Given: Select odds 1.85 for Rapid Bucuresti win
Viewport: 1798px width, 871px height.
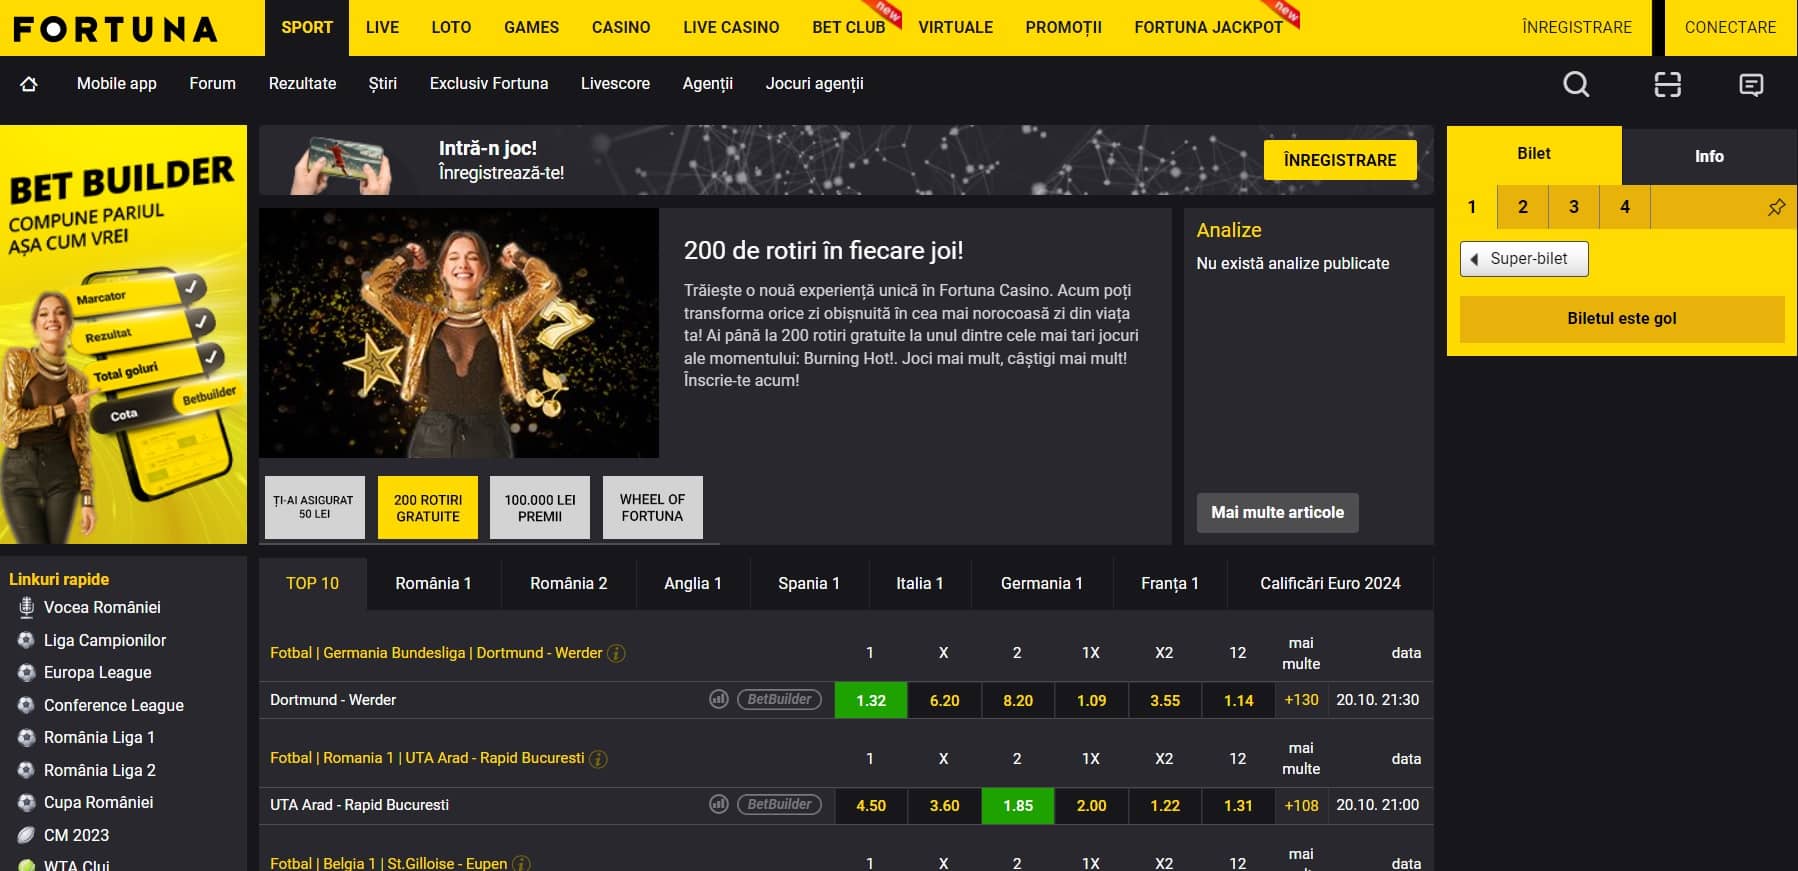Looking at the screenshot, I should point(1017,806).
